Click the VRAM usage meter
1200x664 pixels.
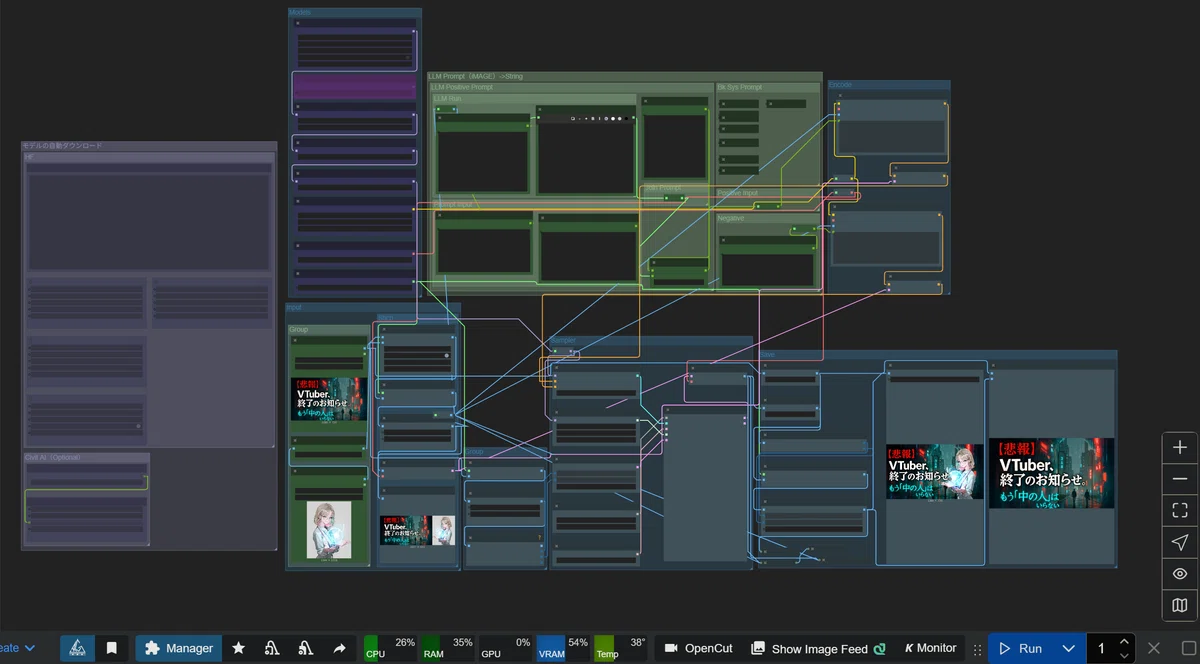pos(563,648)
